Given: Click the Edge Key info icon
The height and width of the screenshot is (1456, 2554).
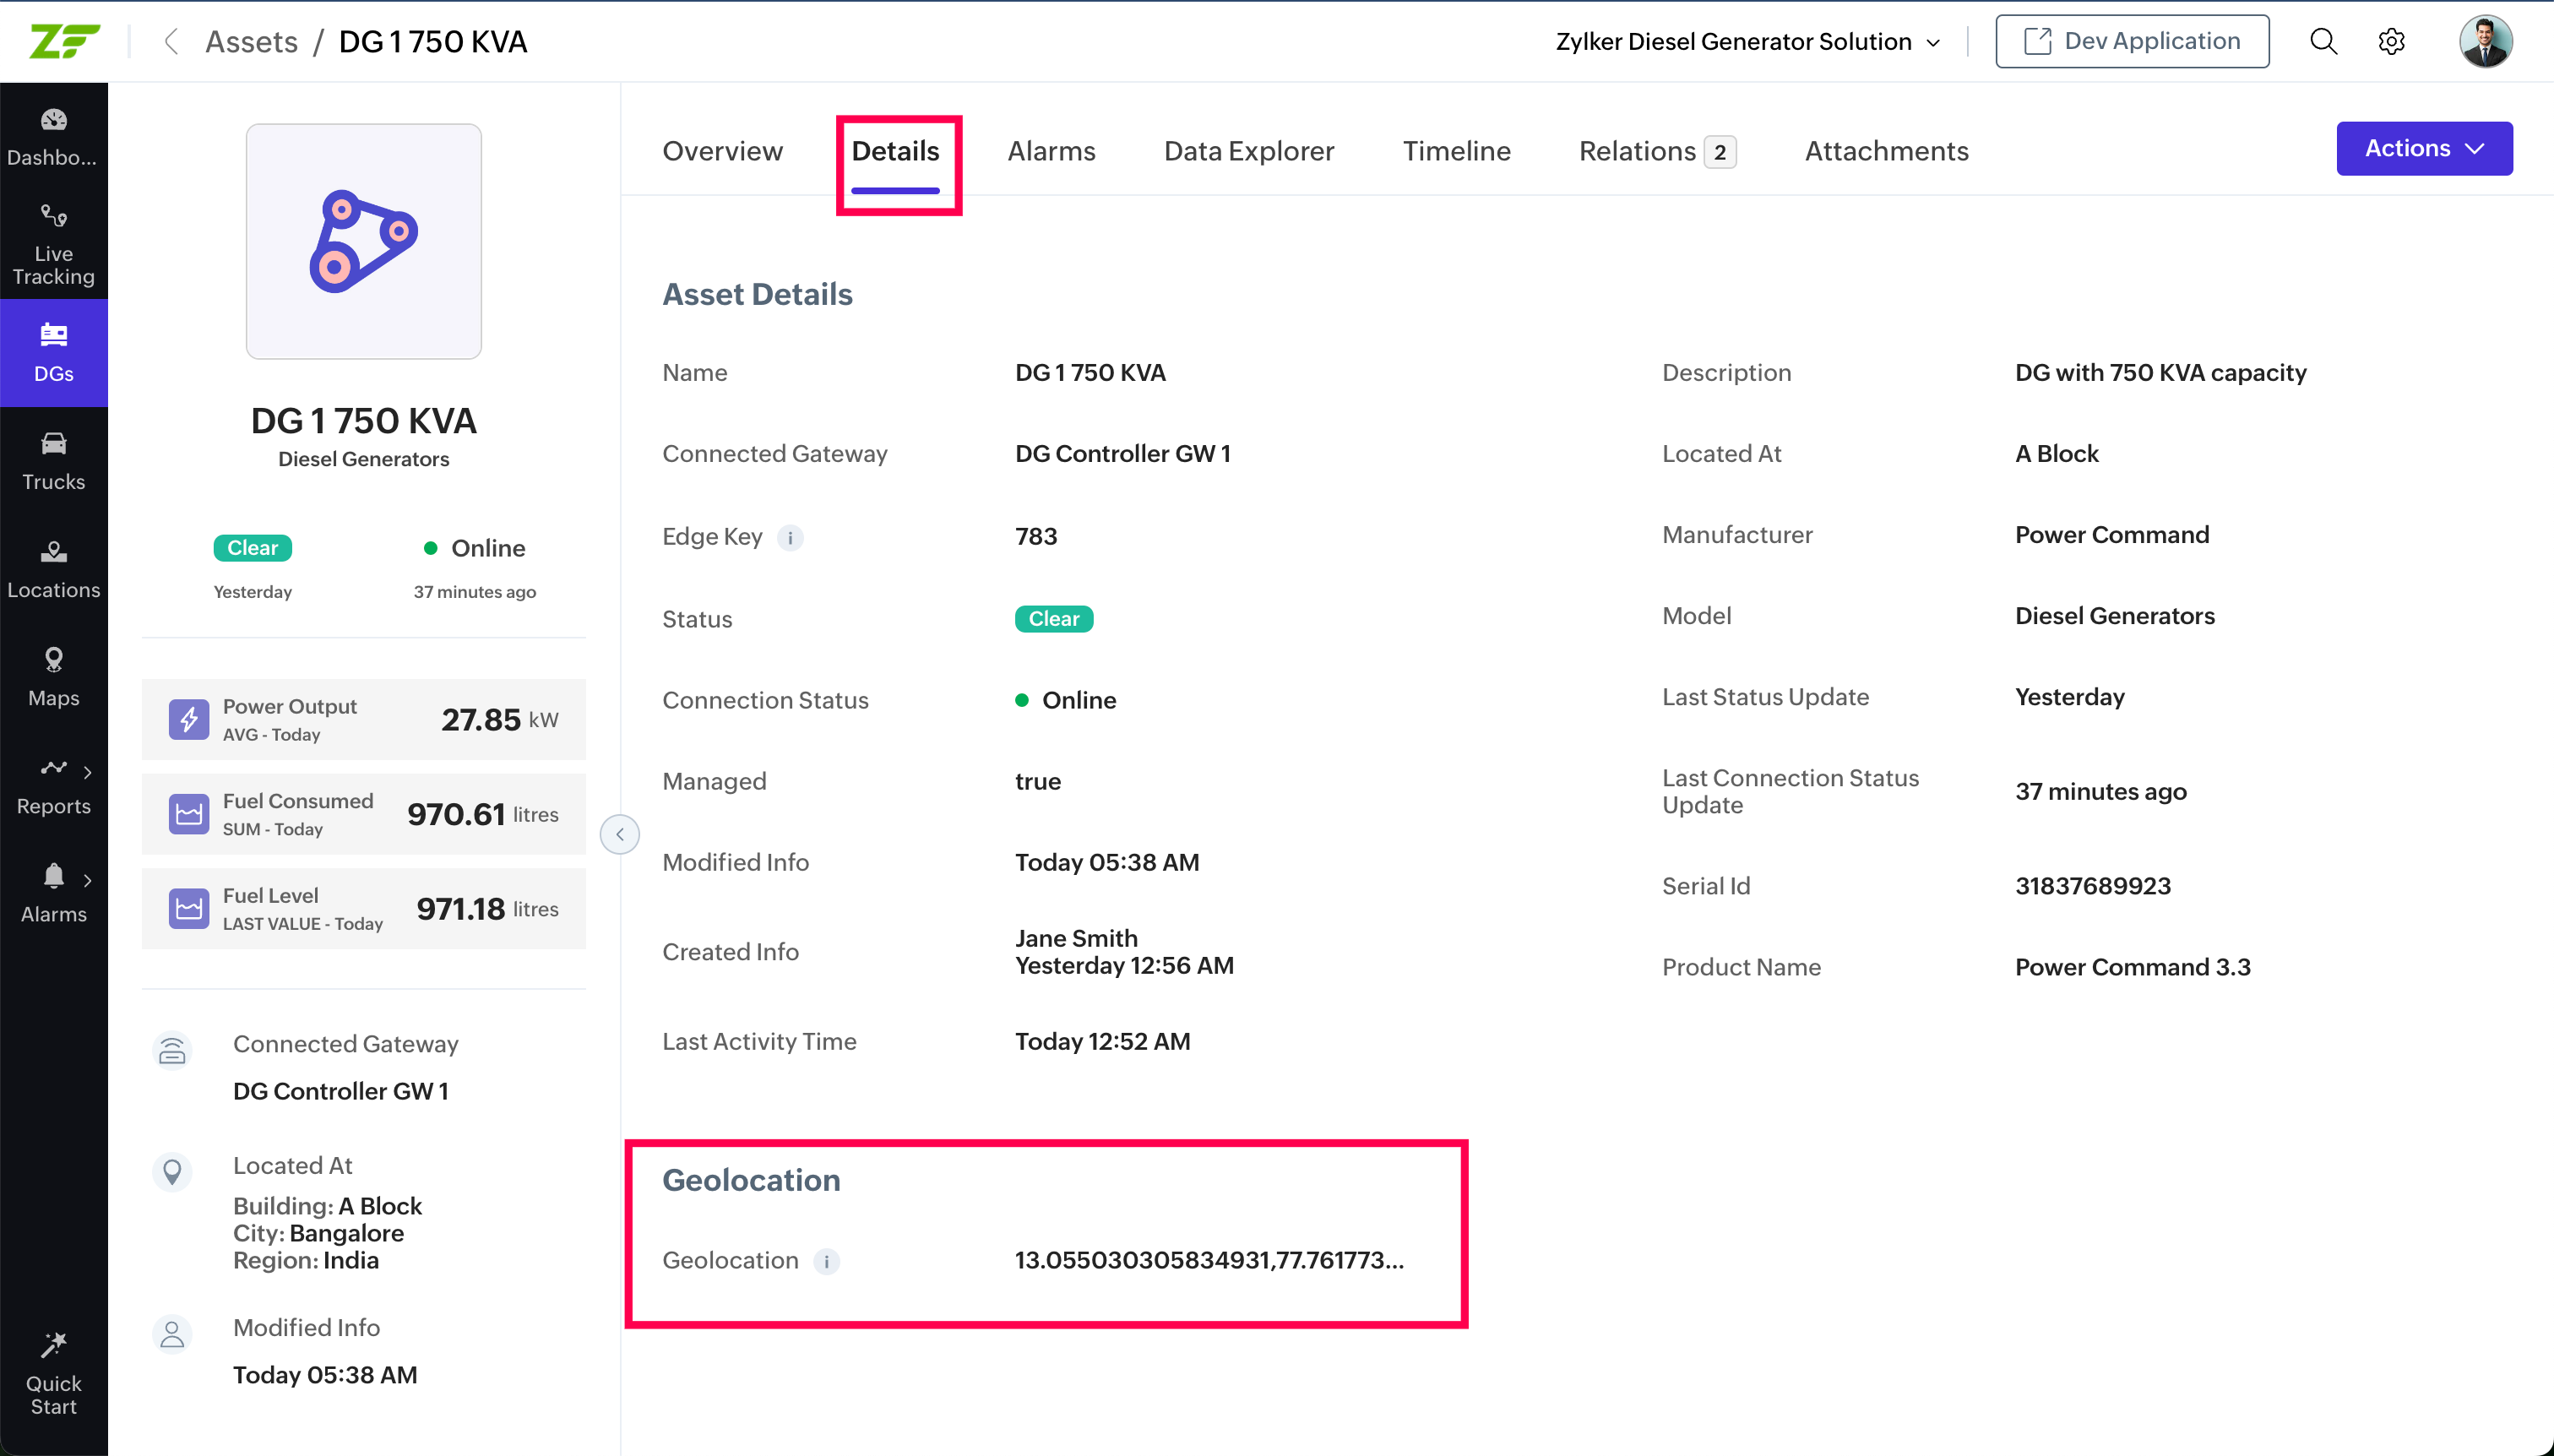Looking at the screenshot, I should click(790, 537).
